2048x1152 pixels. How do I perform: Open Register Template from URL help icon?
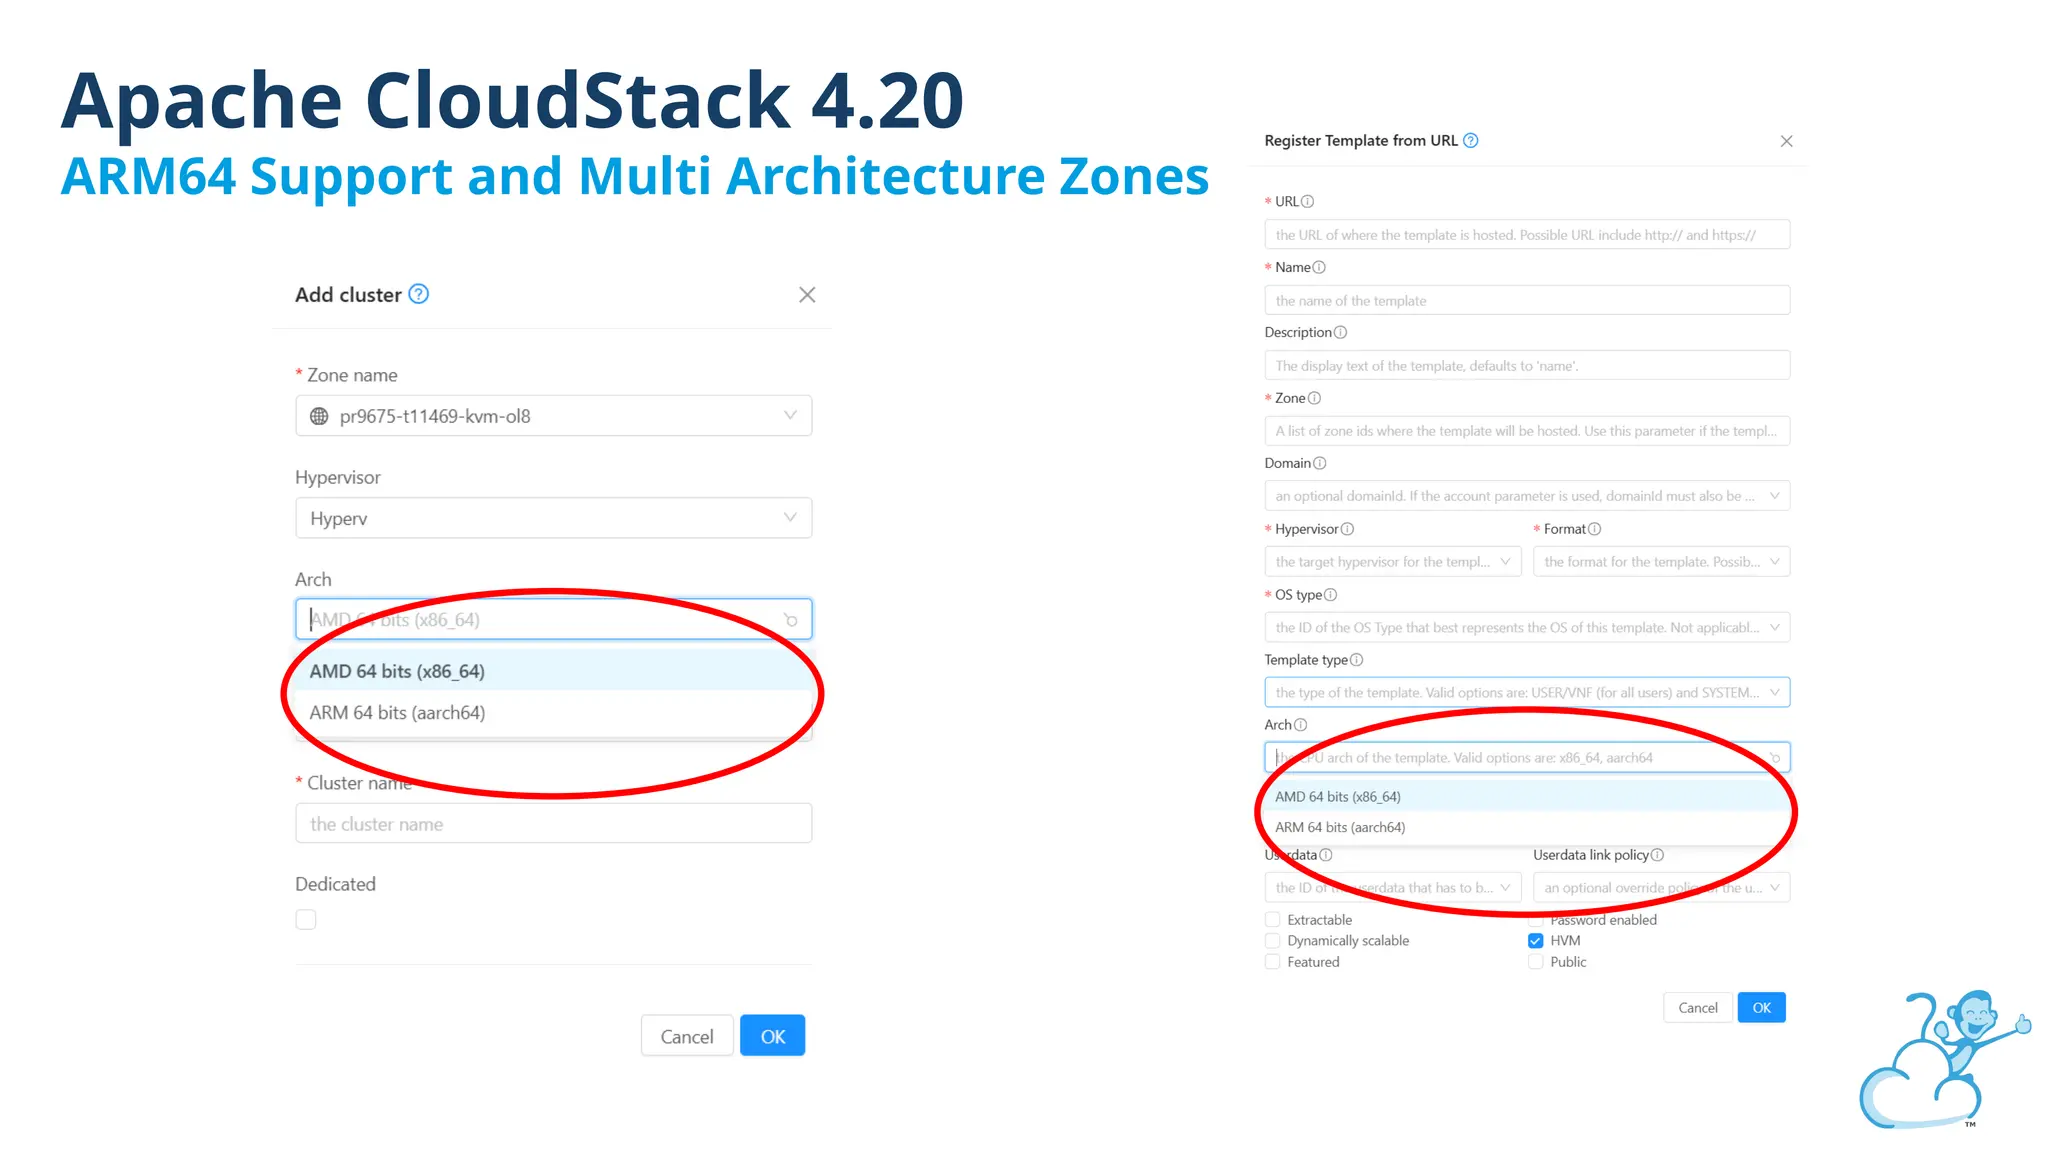pos(1470,141)
